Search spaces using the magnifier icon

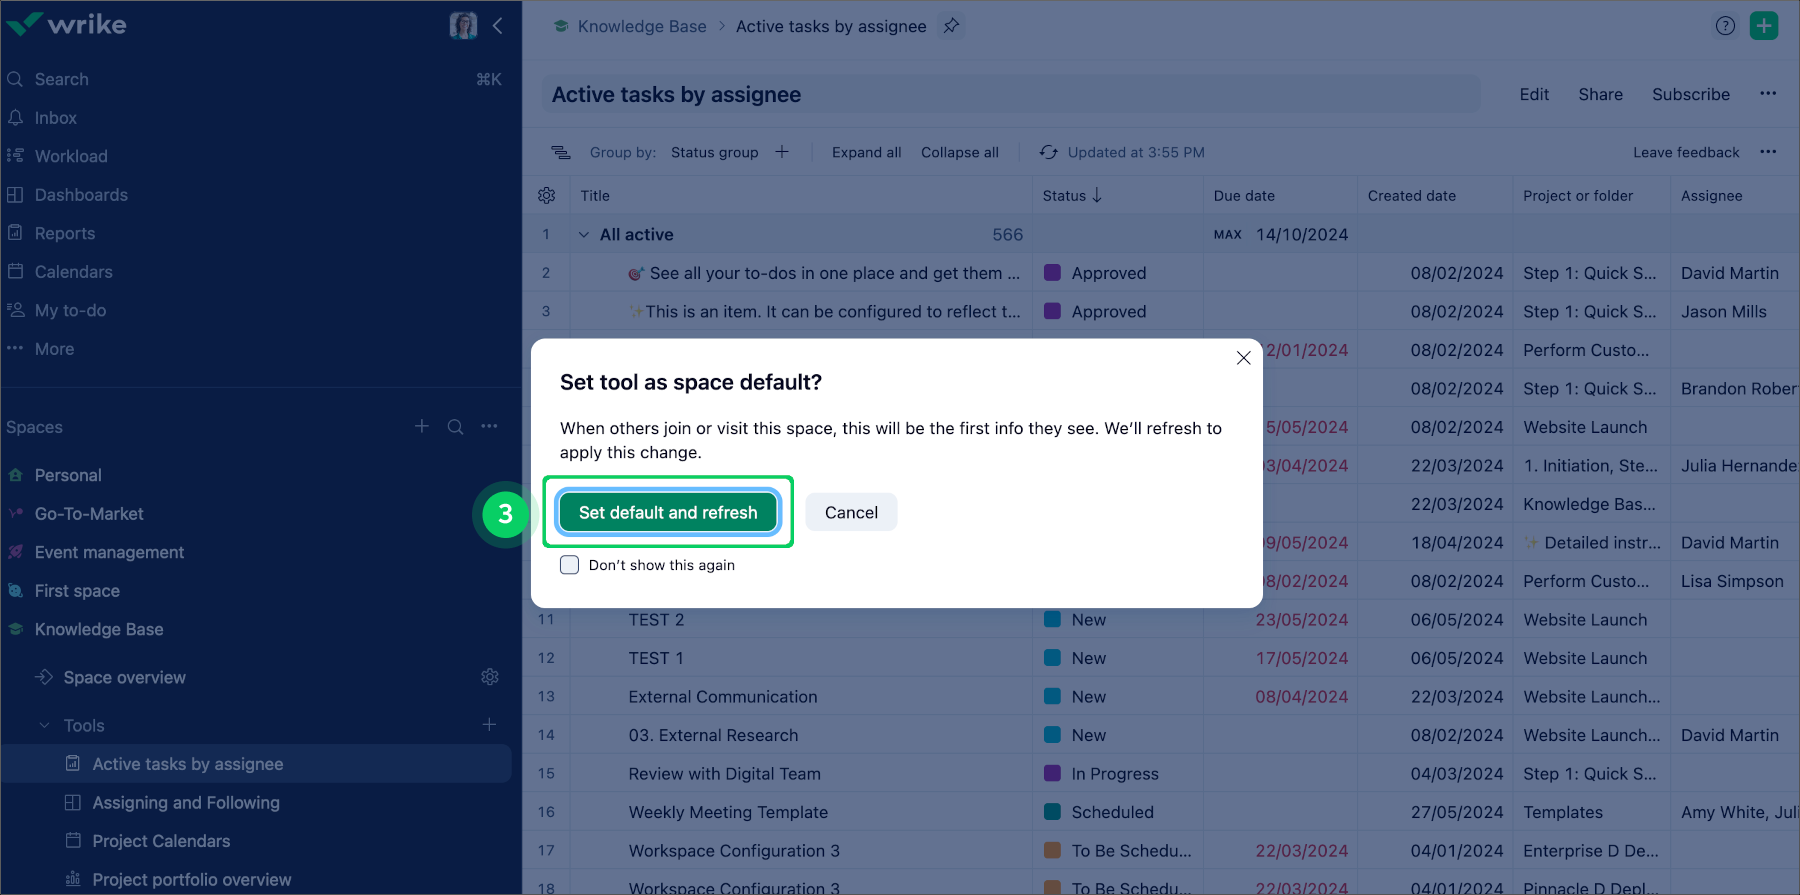click(x=455, y=427)
